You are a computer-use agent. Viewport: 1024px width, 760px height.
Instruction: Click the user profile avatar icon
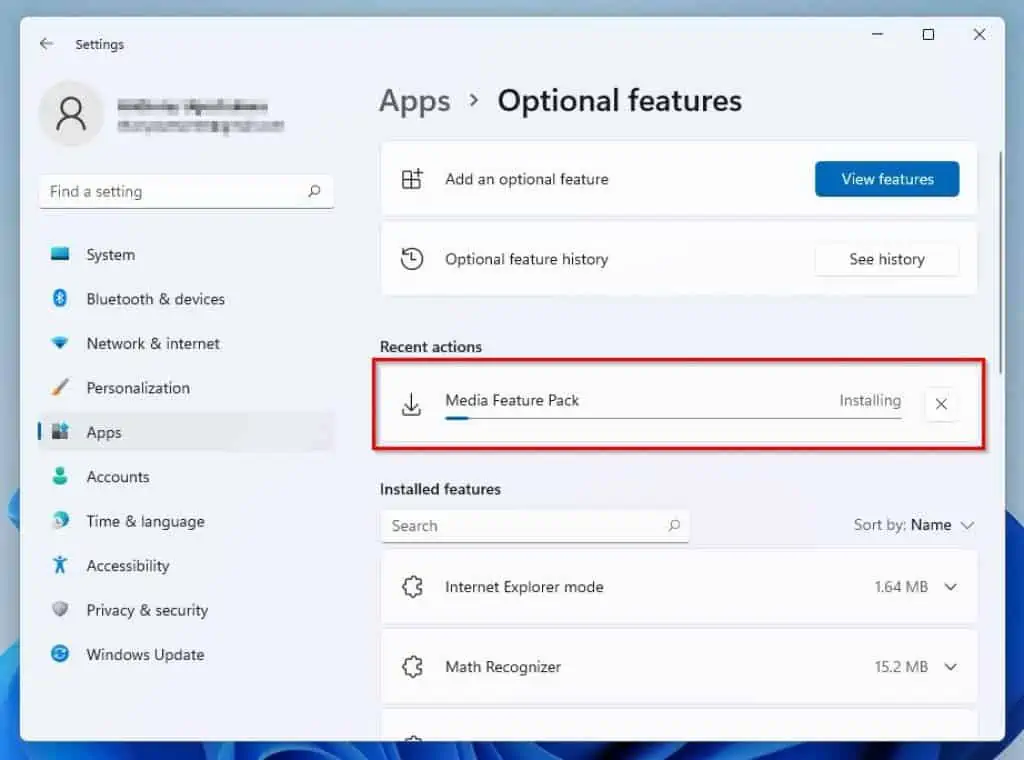pos(71,114)
